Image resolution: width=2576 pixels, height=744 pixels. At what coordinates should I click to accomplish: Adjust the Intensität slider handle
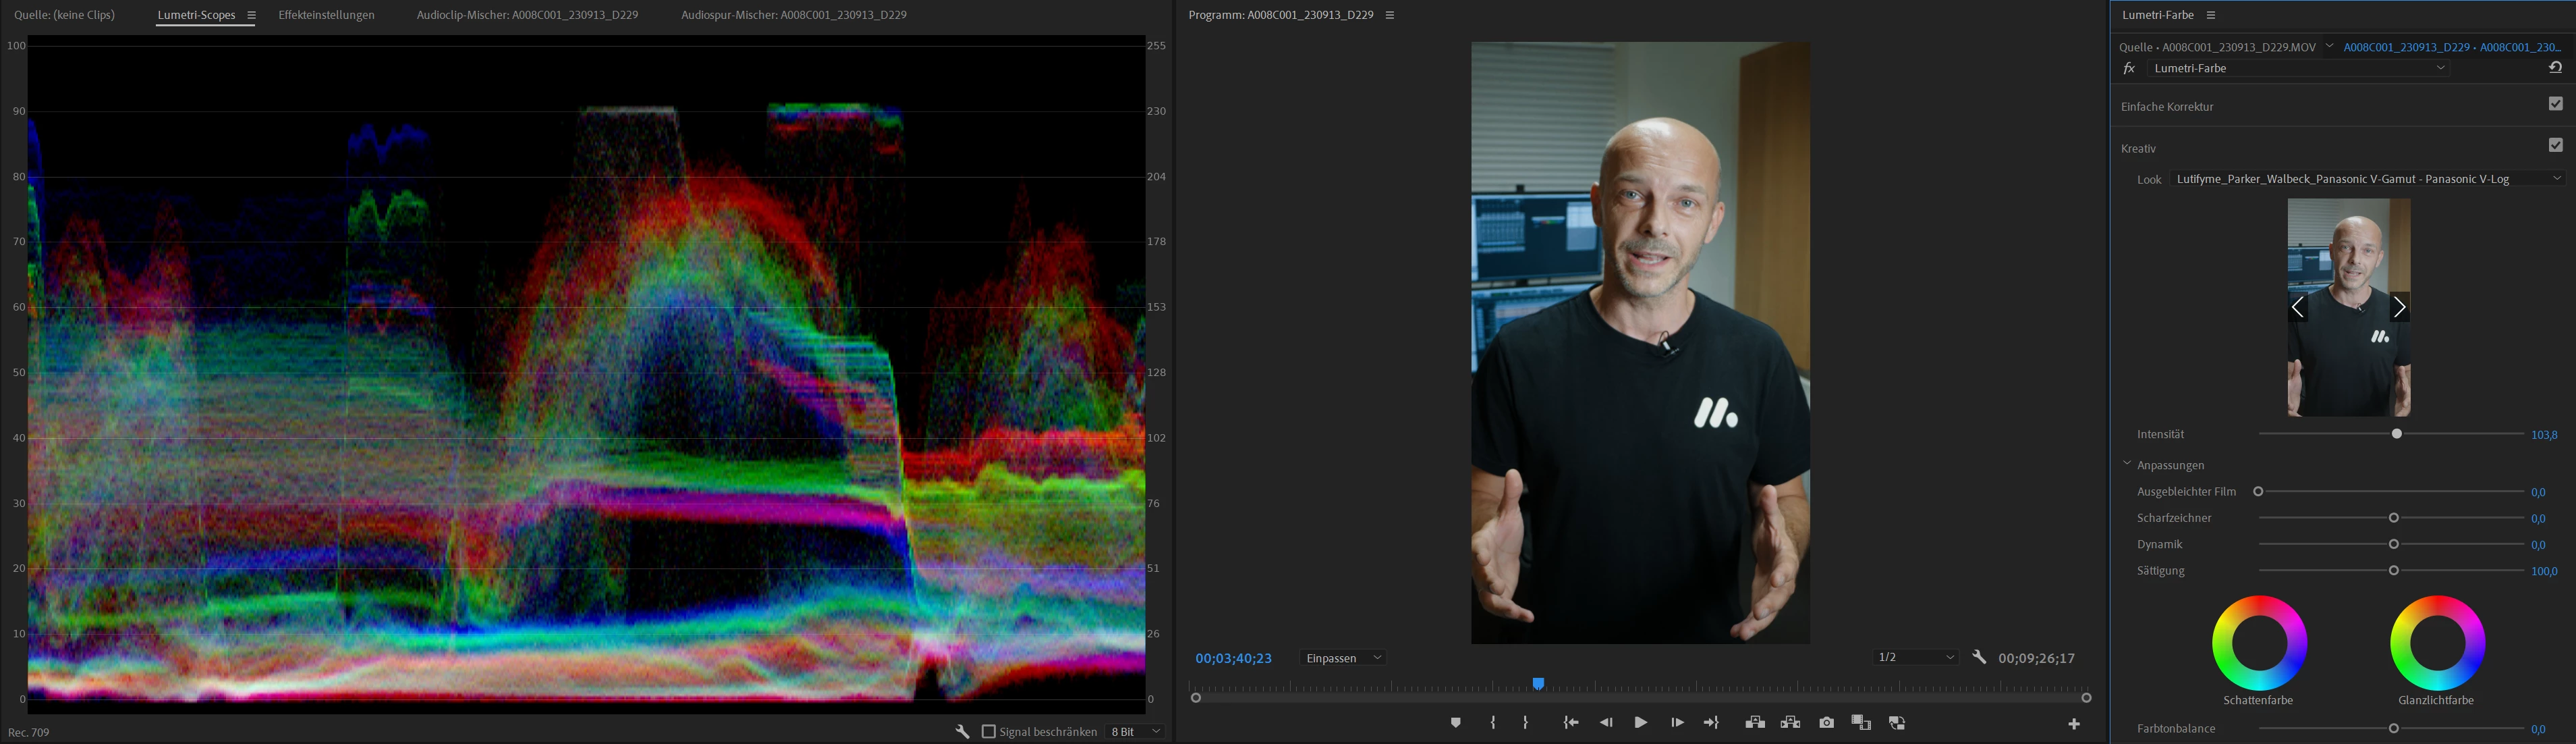[x=2397, y=434]
